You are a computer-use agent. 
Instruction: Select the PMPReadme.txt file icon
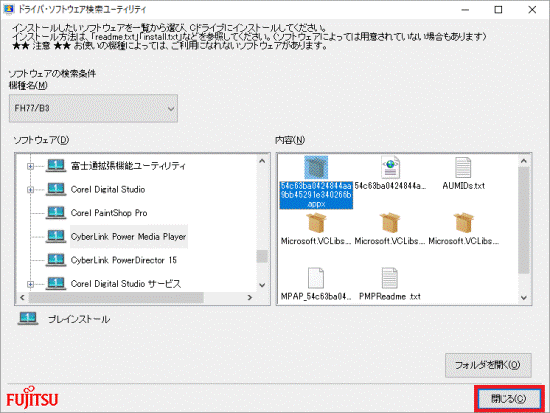389,278
